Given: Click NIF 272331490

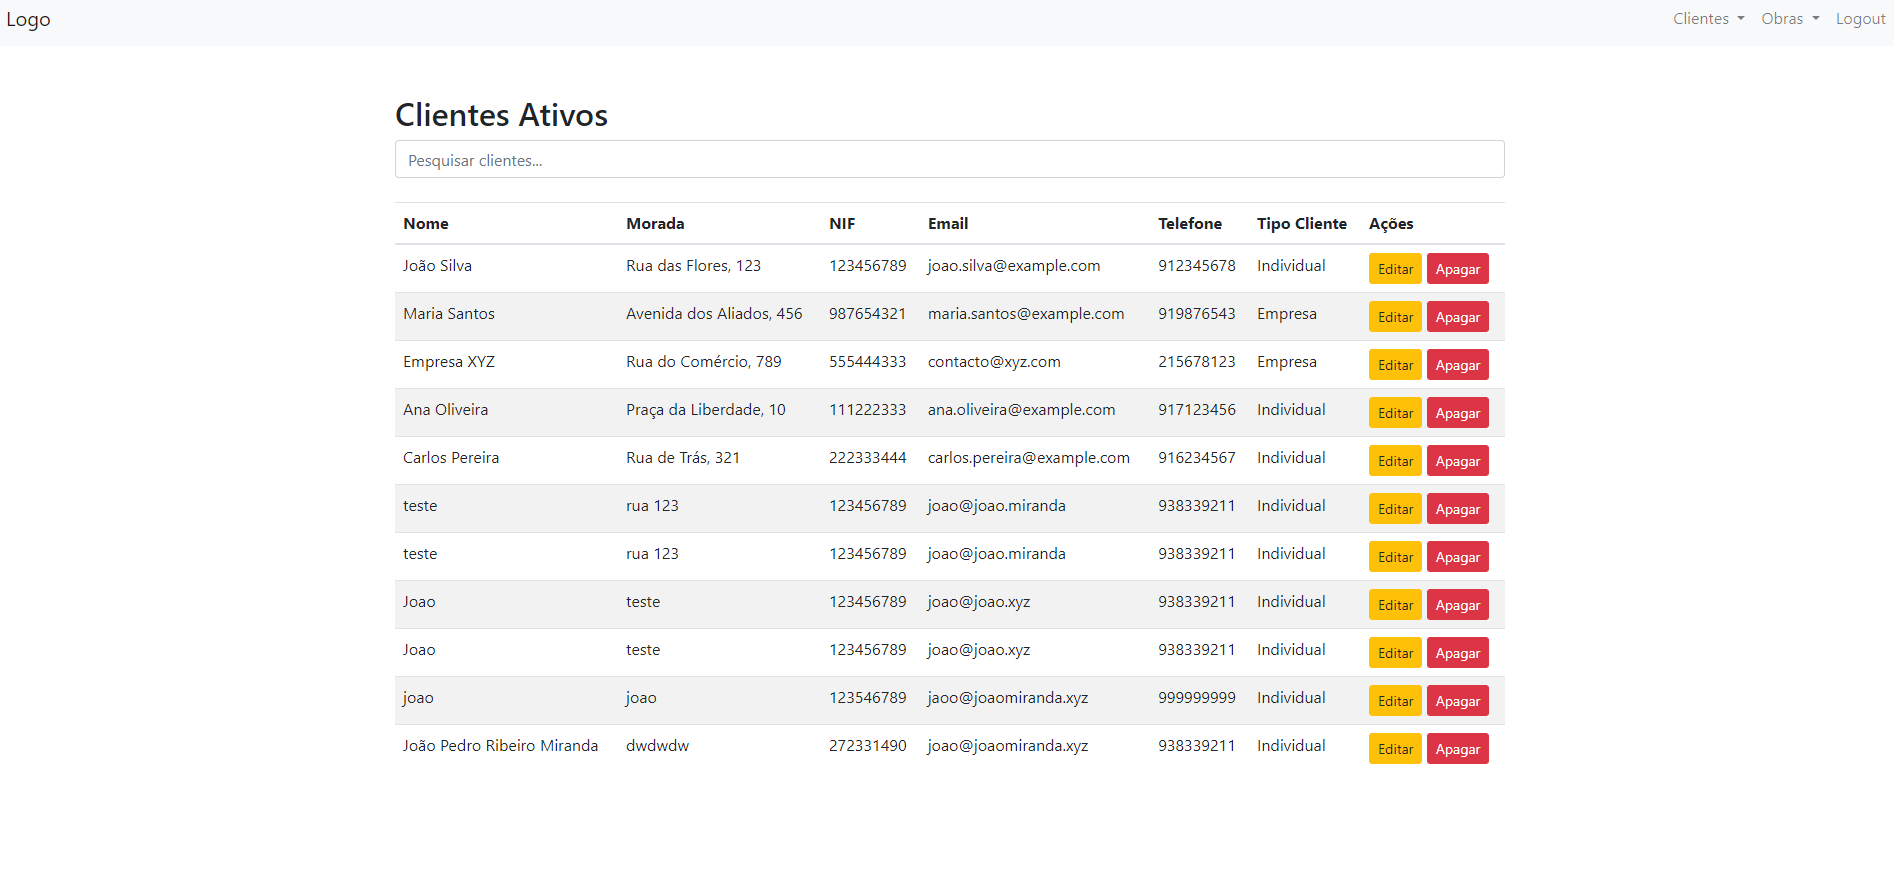Looking at the screenshot, I should point(867,746).
